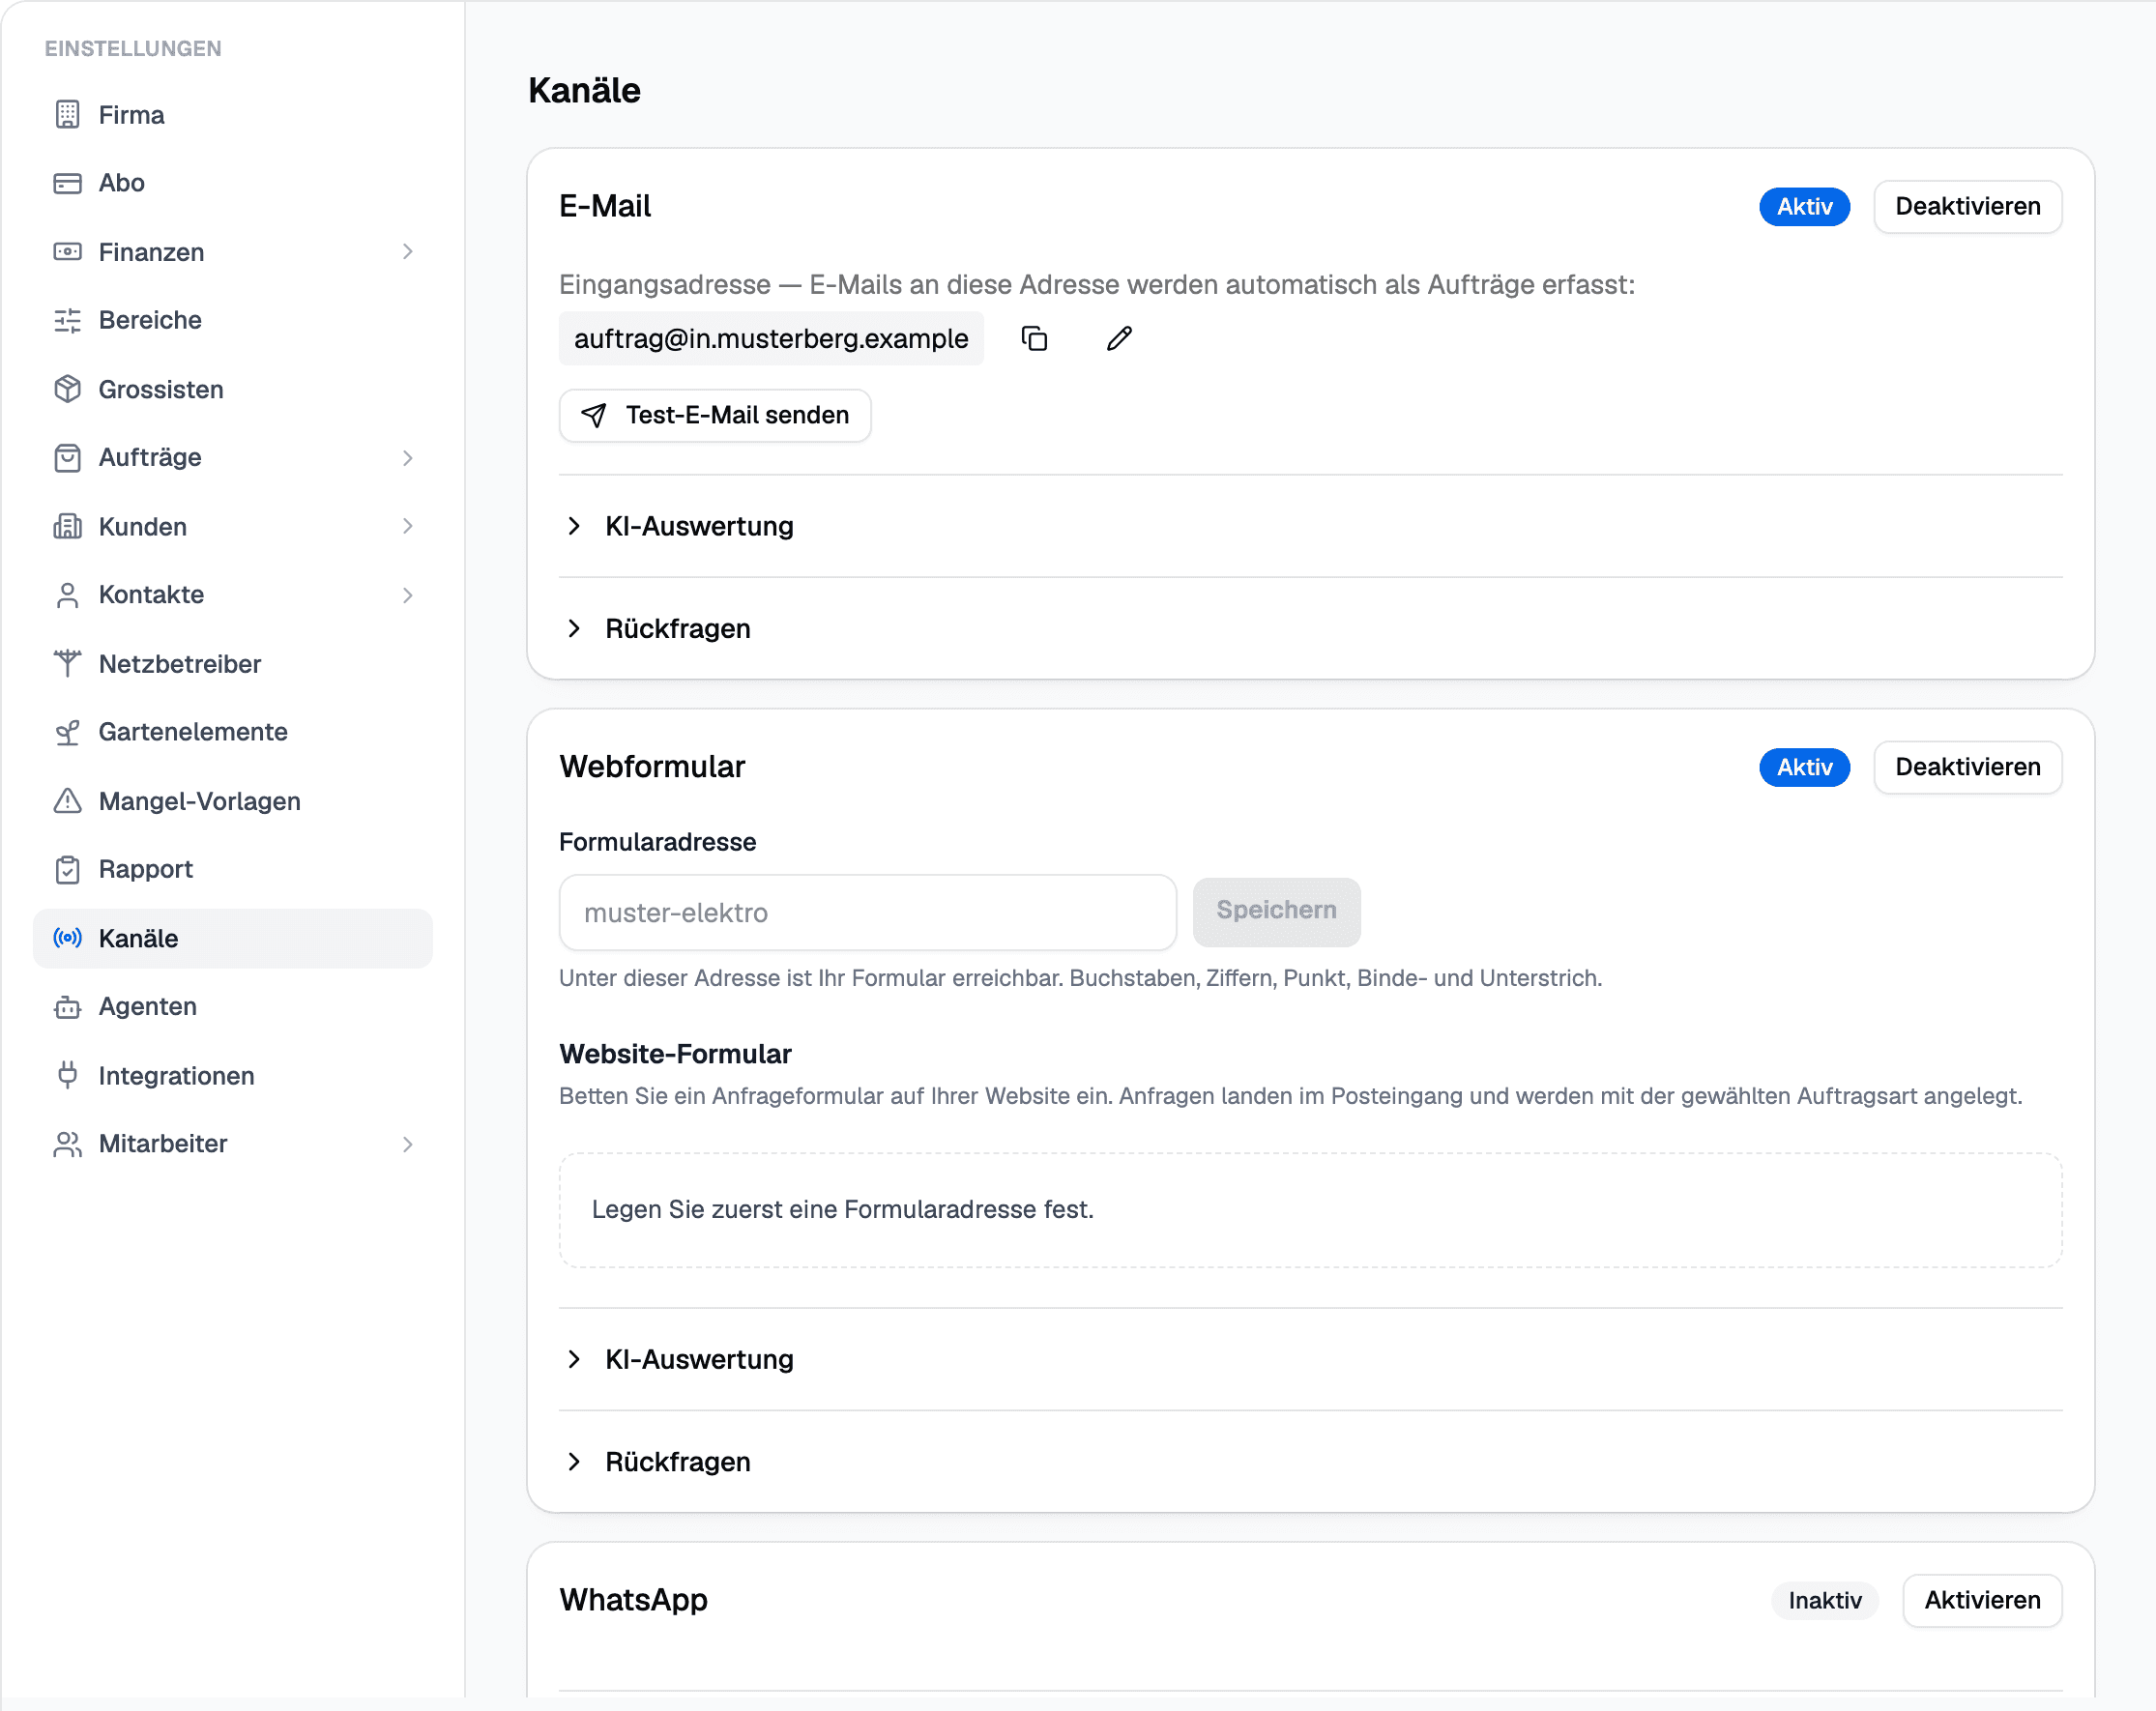
Task: Open Mangel-Vorlagen via the warning triangle icon
Action: click(x=67, y=801)
